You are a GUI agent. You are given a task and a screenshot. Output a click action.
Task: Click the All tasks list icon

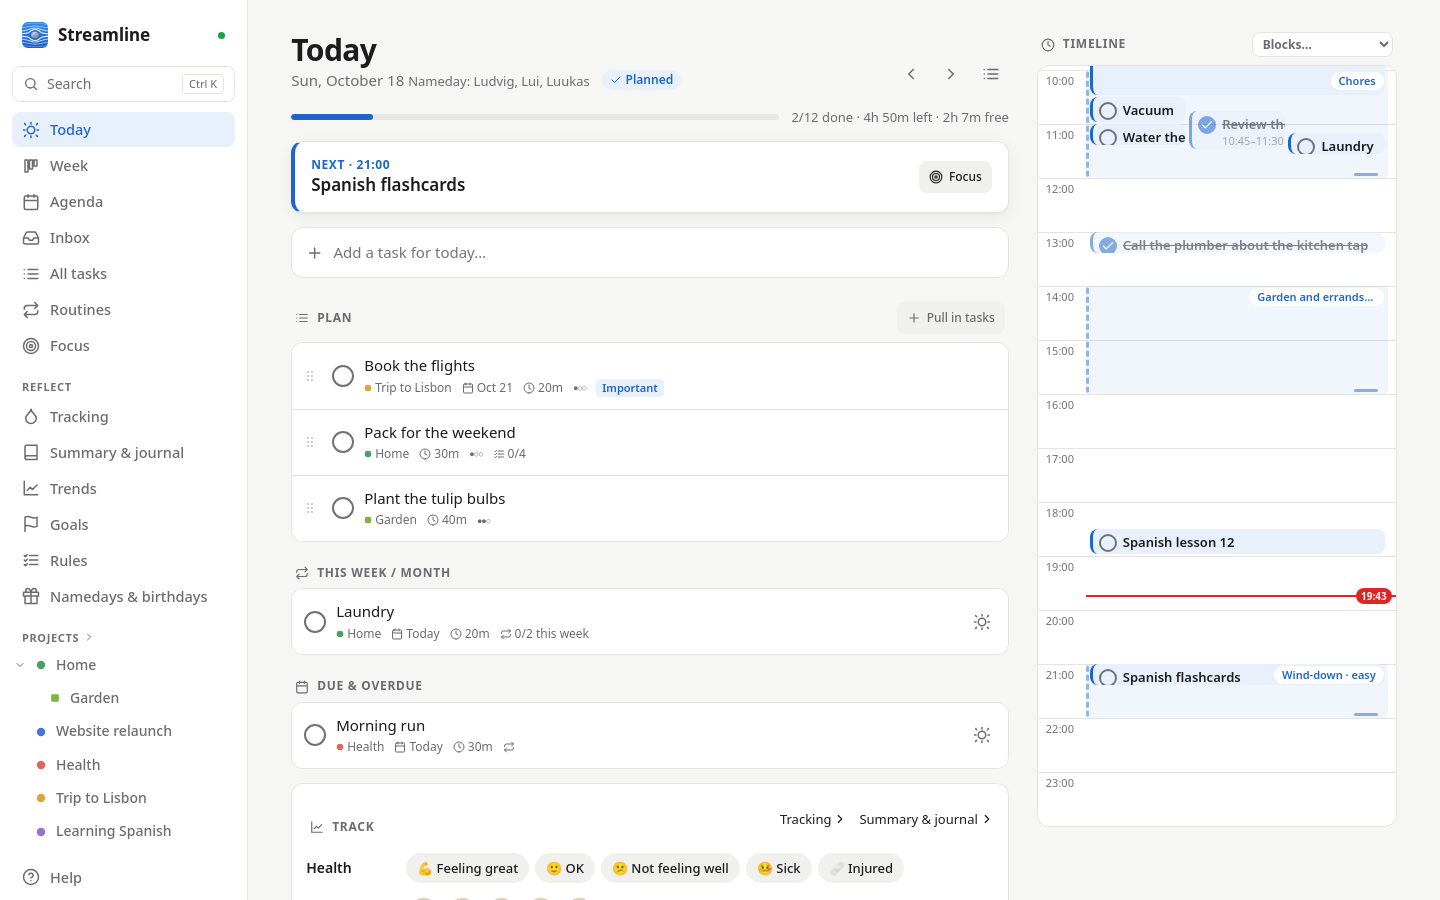pyautogui.click(x=31, y=274)
